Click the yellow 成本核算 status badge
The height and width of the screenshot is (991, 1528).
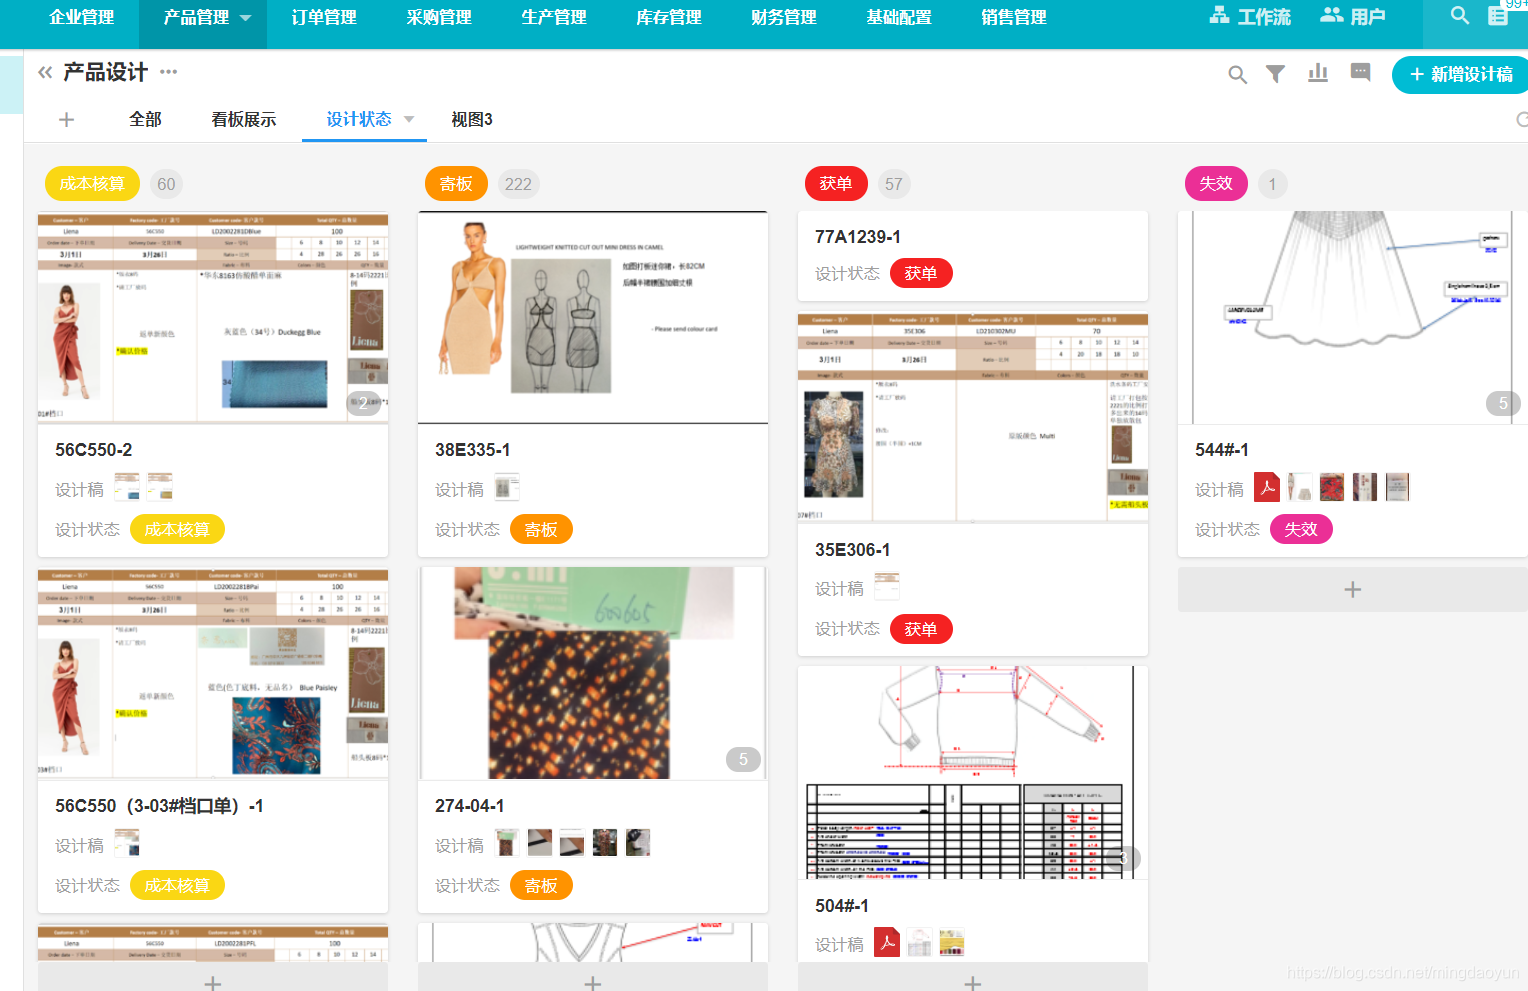point(176,529)
